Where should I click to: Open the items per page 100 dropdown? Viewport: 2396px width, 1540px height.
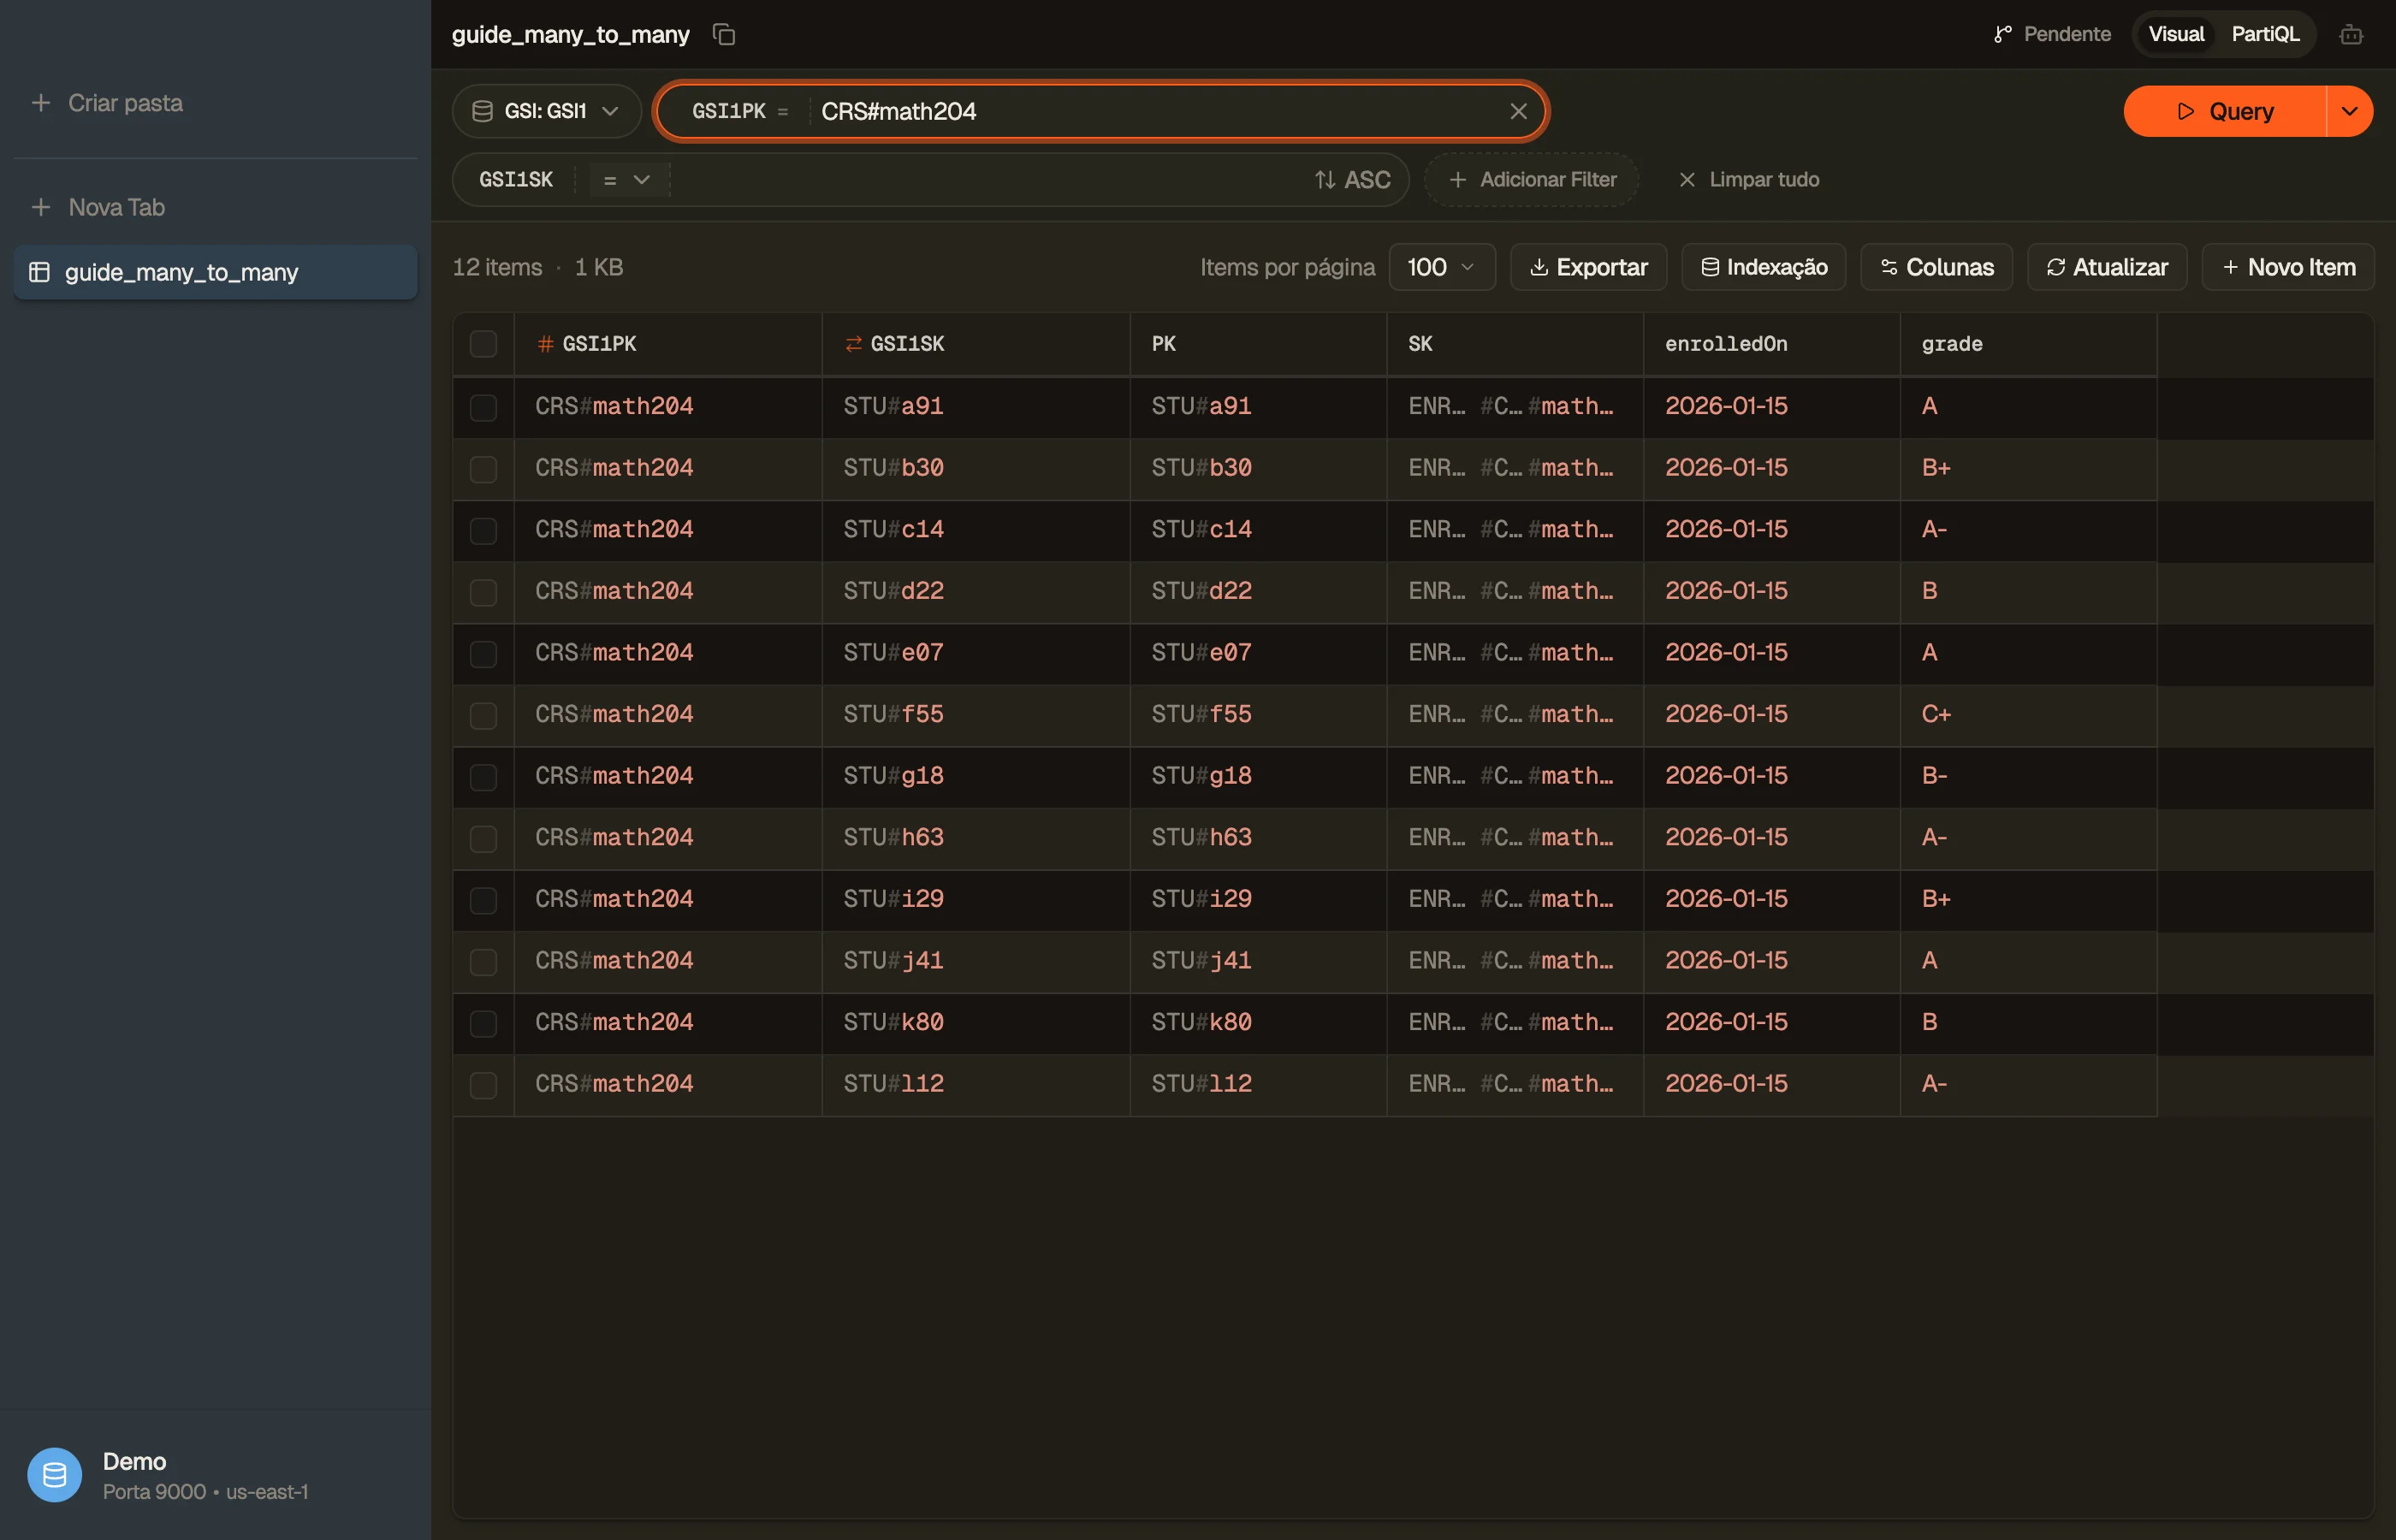tap(1441, 267)
